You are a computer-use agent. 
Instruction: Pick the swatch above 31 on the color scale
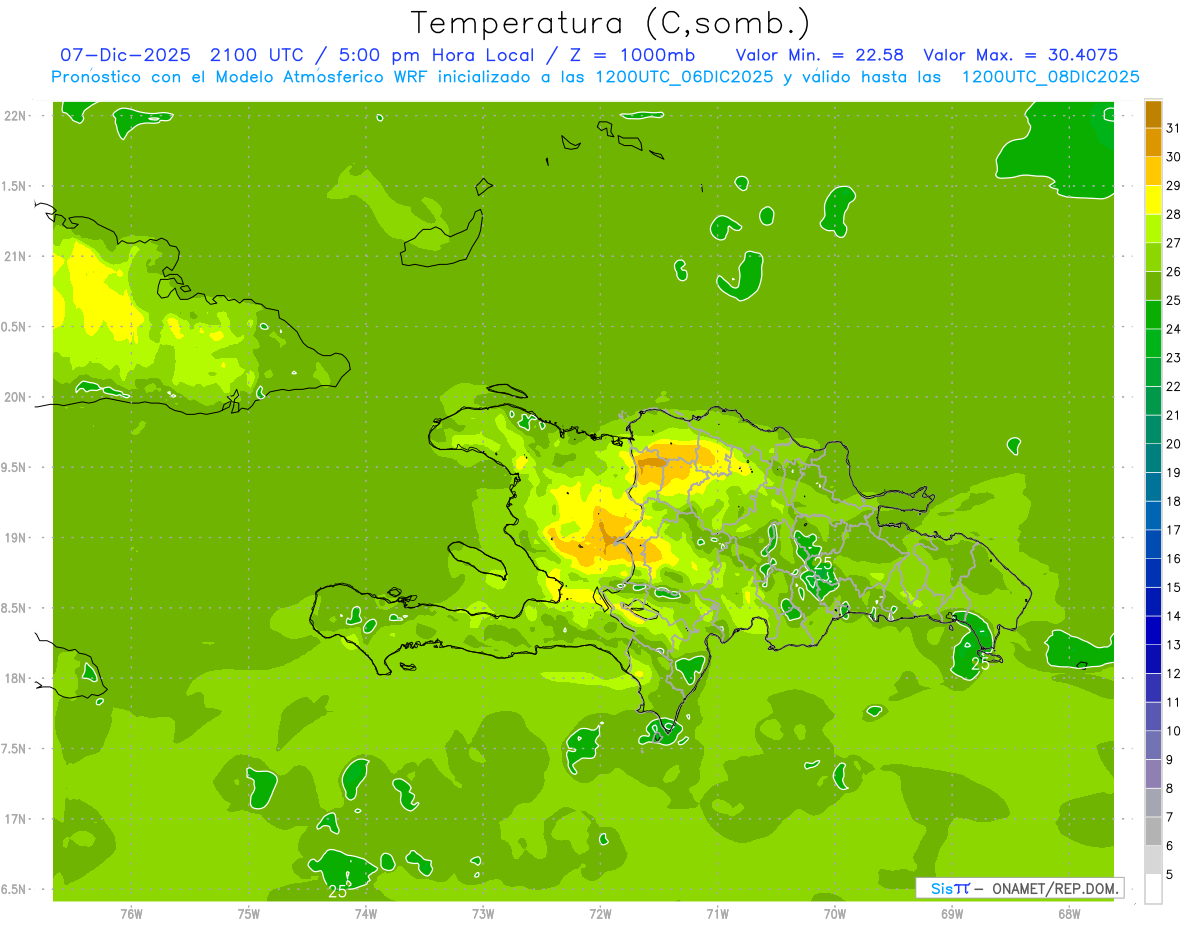(x=1154, y=114)
